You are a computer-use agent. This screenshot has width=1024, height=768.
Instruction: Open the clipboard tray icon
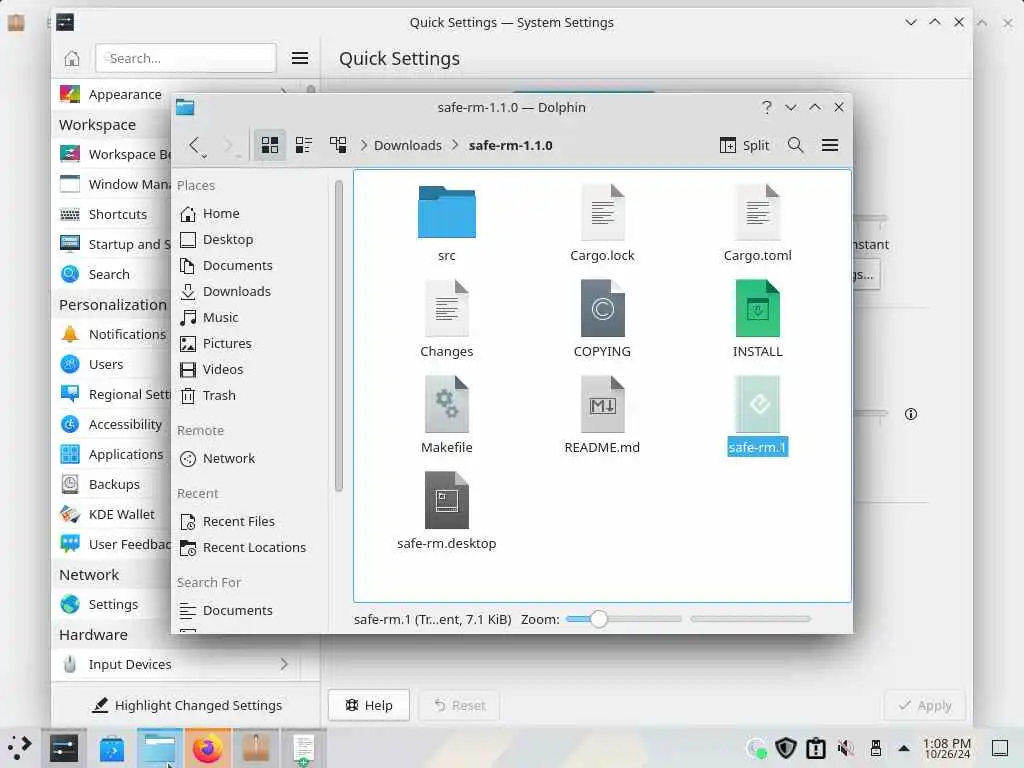click(816, 748)
